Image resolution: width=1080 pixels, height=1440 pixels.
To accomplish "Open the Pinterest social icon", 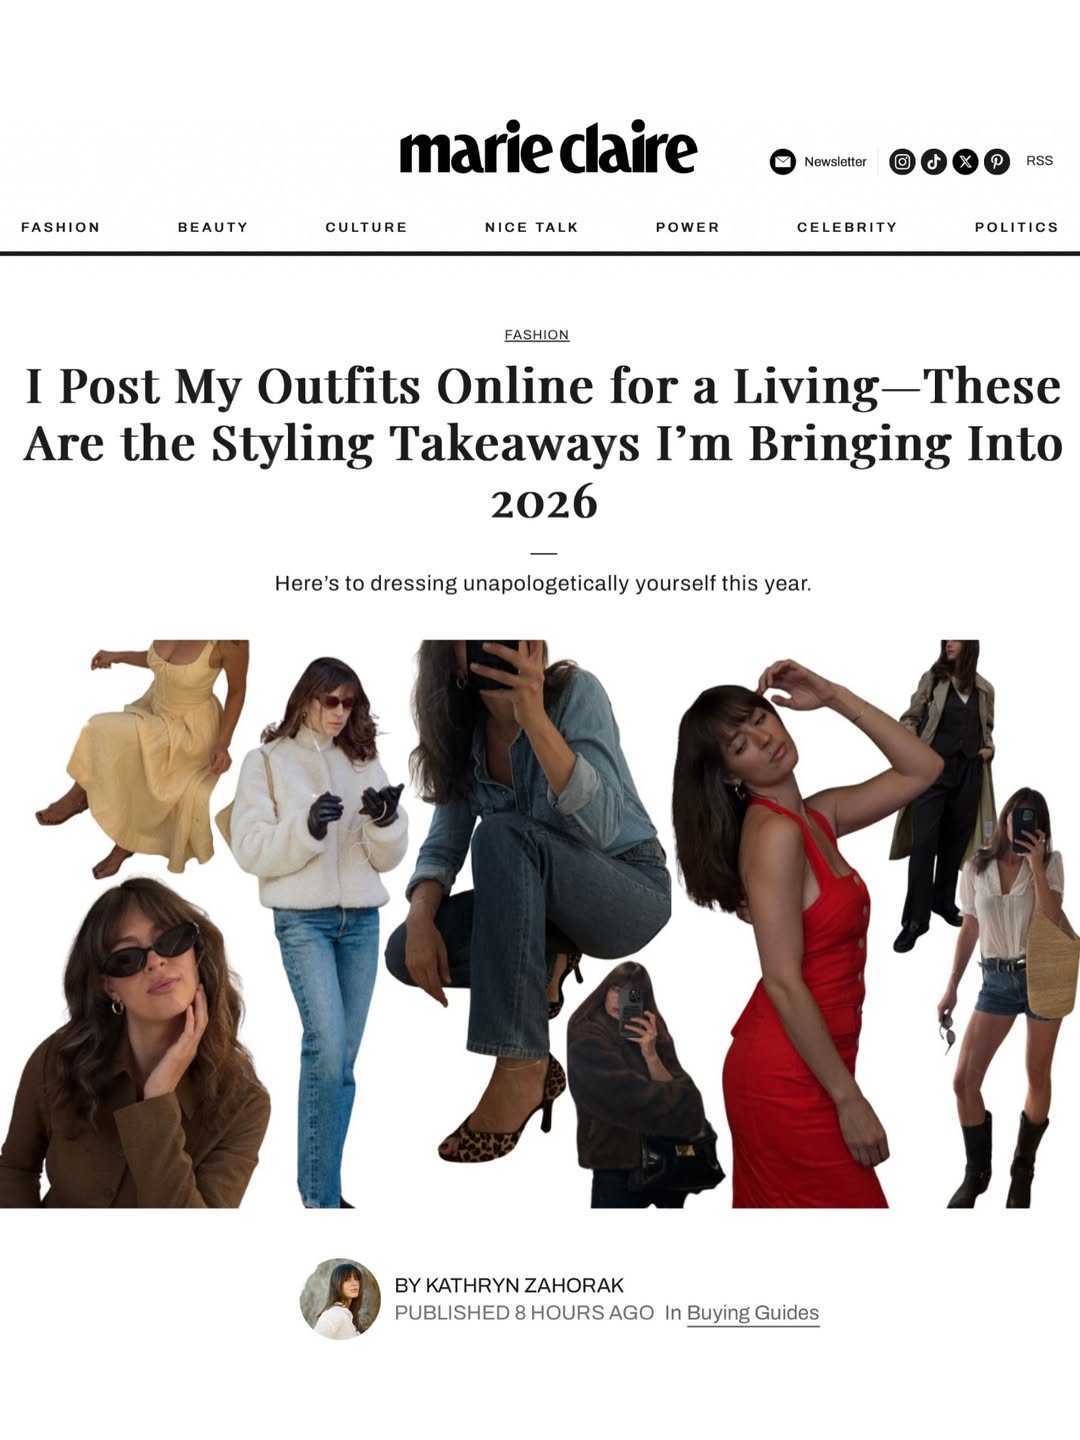I will pos(997,161).
